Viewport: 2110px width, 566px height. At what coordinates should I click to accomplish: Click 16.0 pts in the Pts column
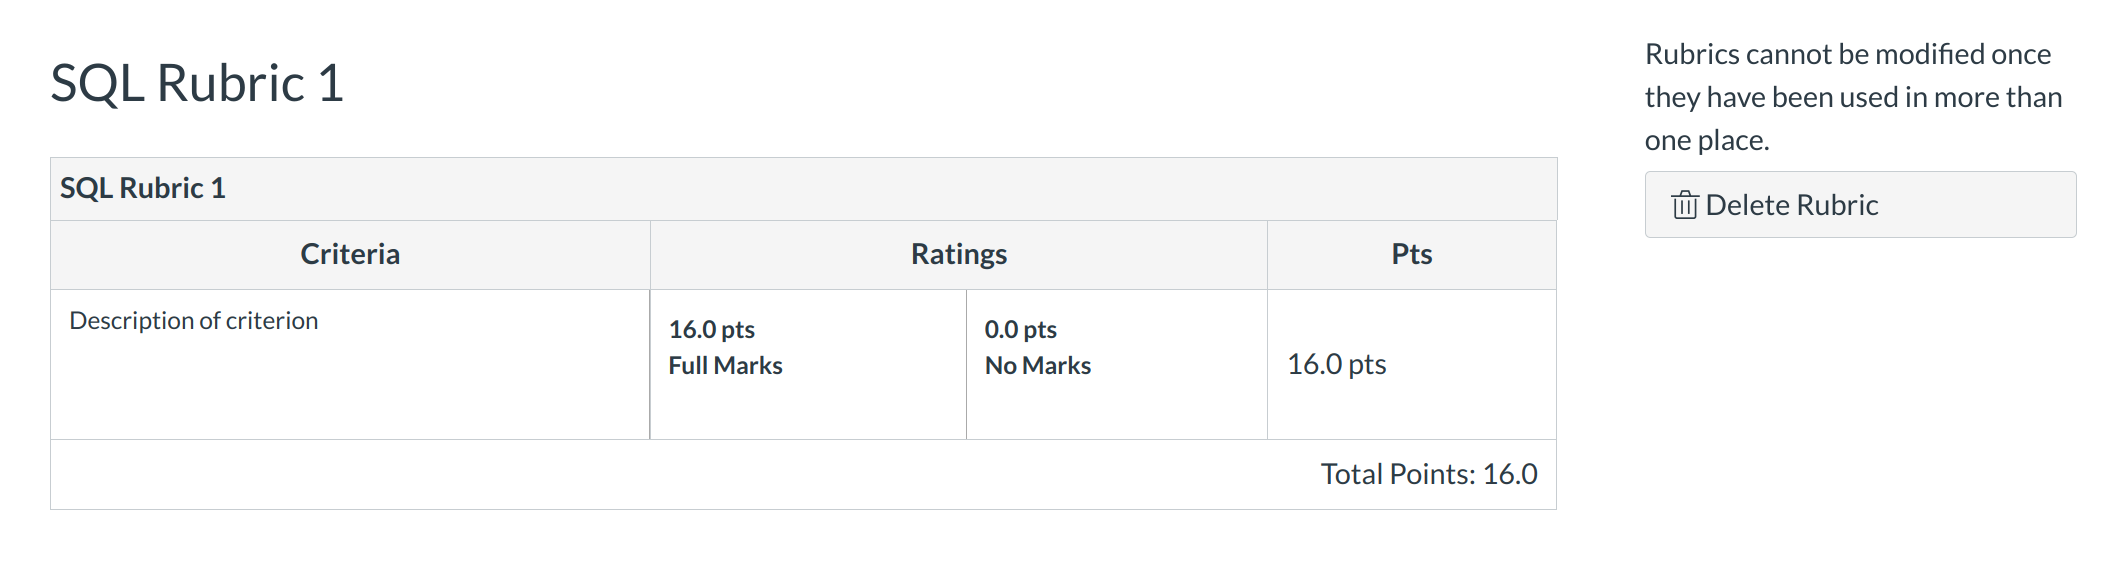1336,364
